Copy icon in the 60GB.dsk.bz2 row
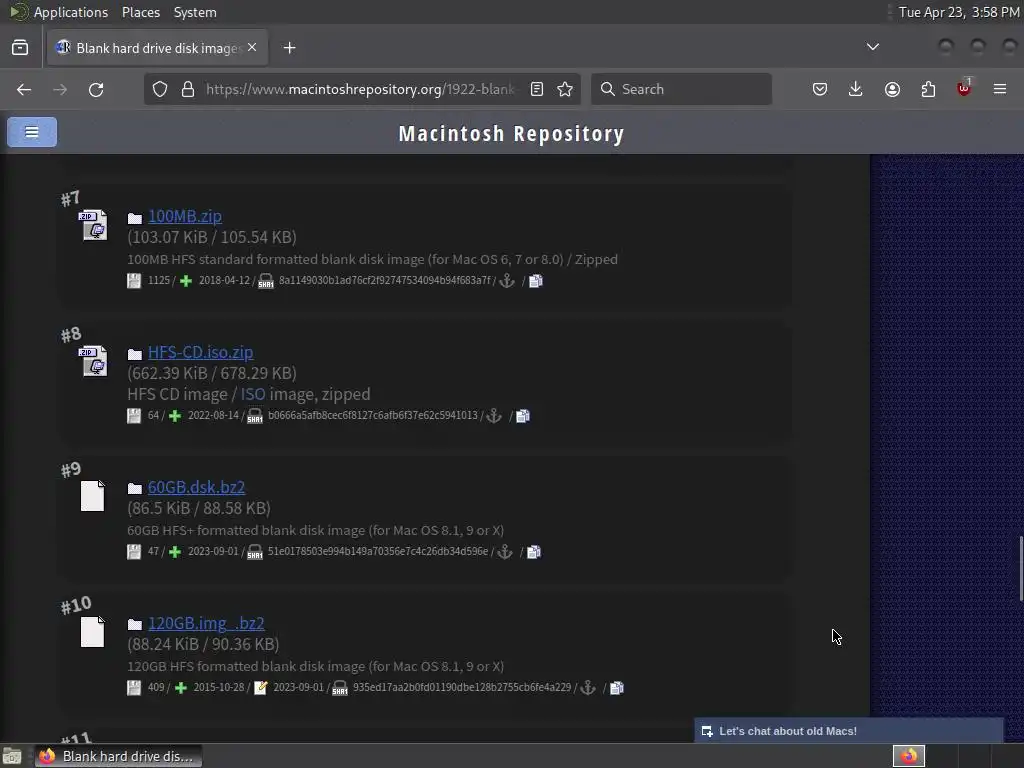 coord(534,552)
